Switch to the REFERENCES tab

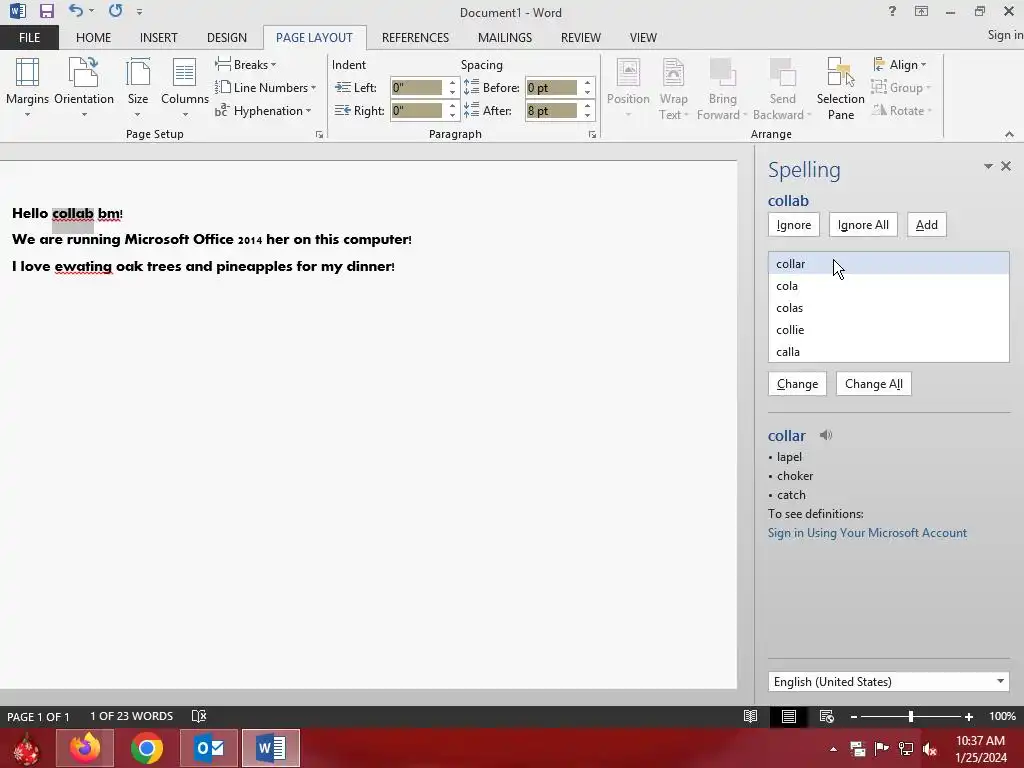(415, 38)
